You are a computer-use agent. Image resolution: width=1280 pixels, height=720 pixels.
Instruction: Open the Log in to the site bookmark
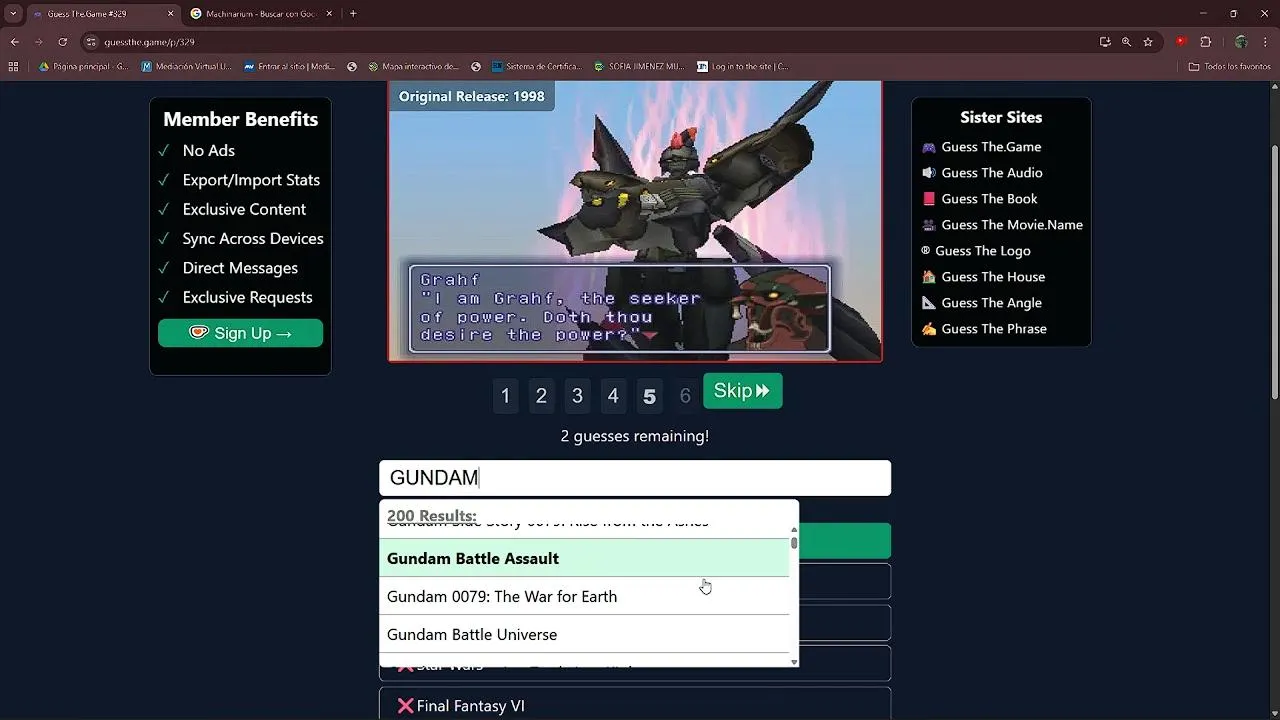(x=743, y=67)
